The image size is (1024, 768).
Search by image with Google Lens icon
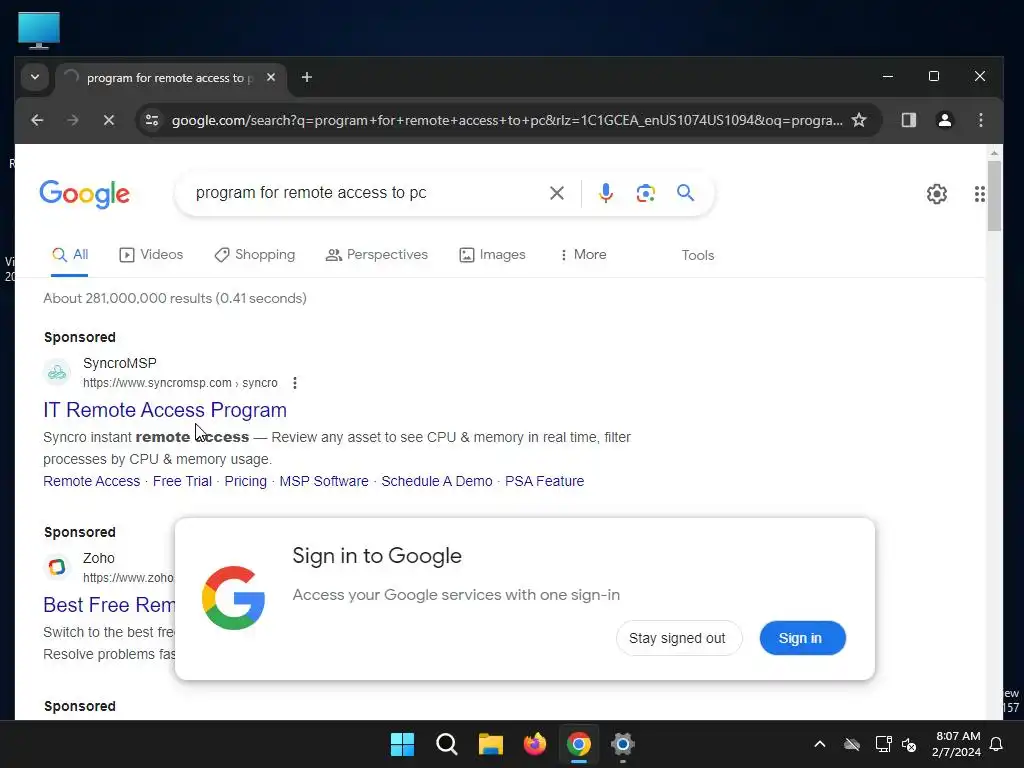pos(645,193)
